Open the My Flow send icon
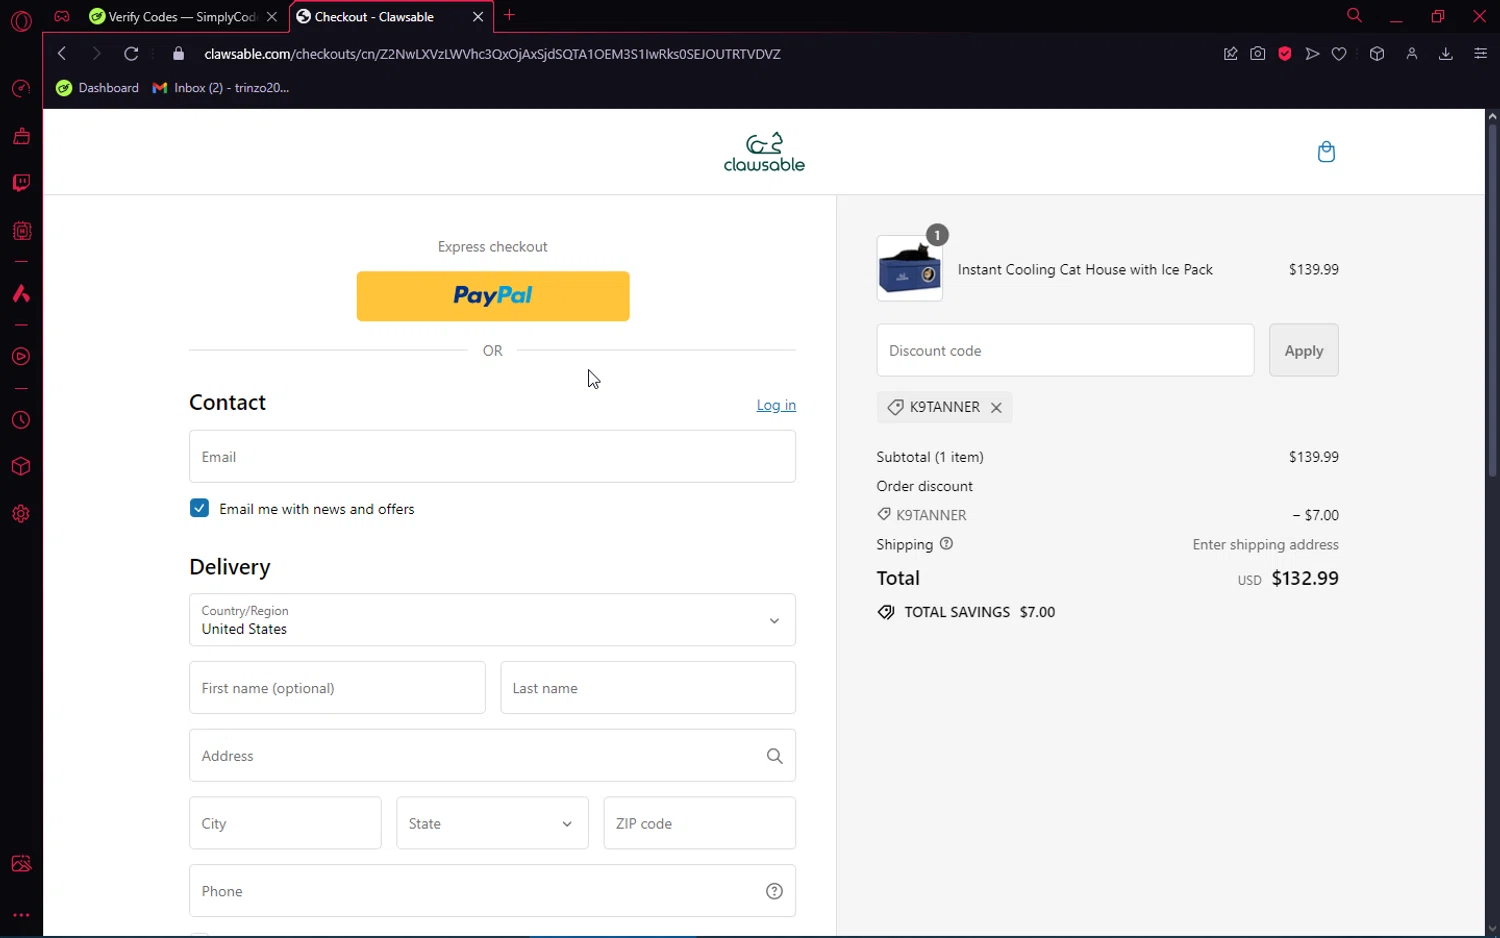Screen dimensions: 1500x938 coord(1312,54)
